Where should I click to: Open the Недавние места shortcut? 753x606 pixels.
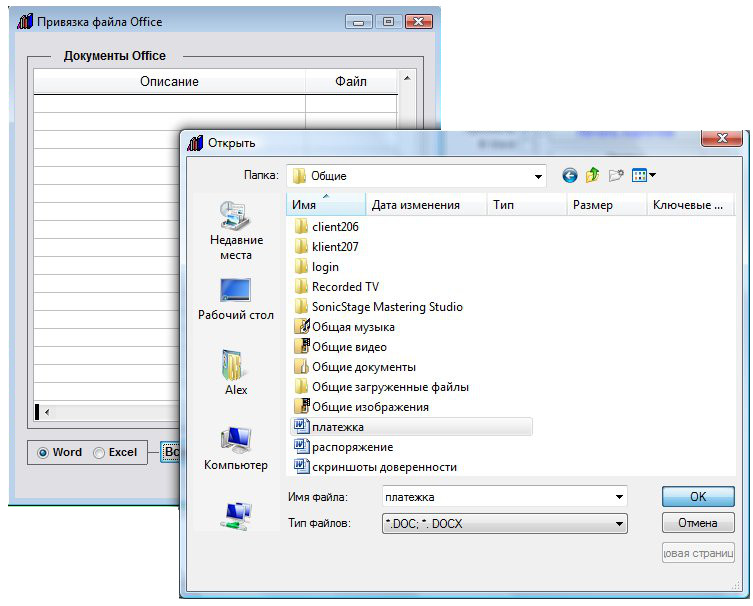[x=236, y=230]
